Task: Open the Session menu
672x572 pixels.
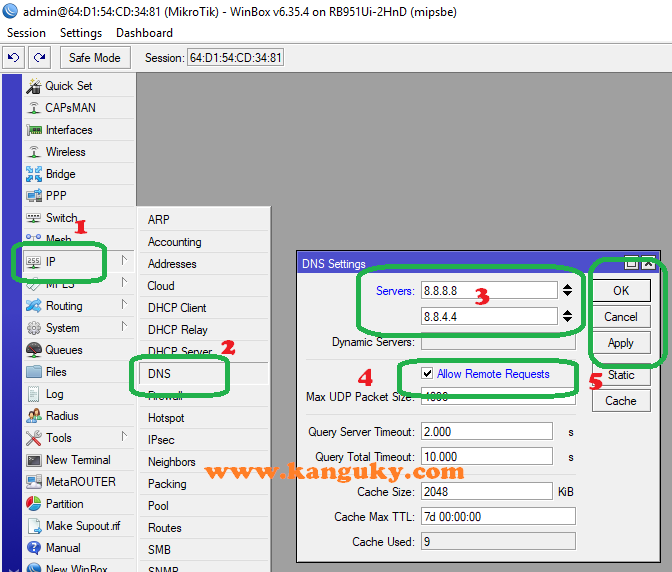Action: pos(26,33)
